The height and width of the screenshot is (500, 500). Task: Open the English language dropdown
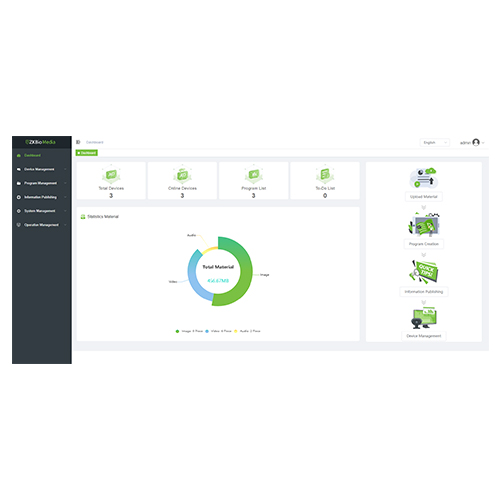[x=435, y=142]
